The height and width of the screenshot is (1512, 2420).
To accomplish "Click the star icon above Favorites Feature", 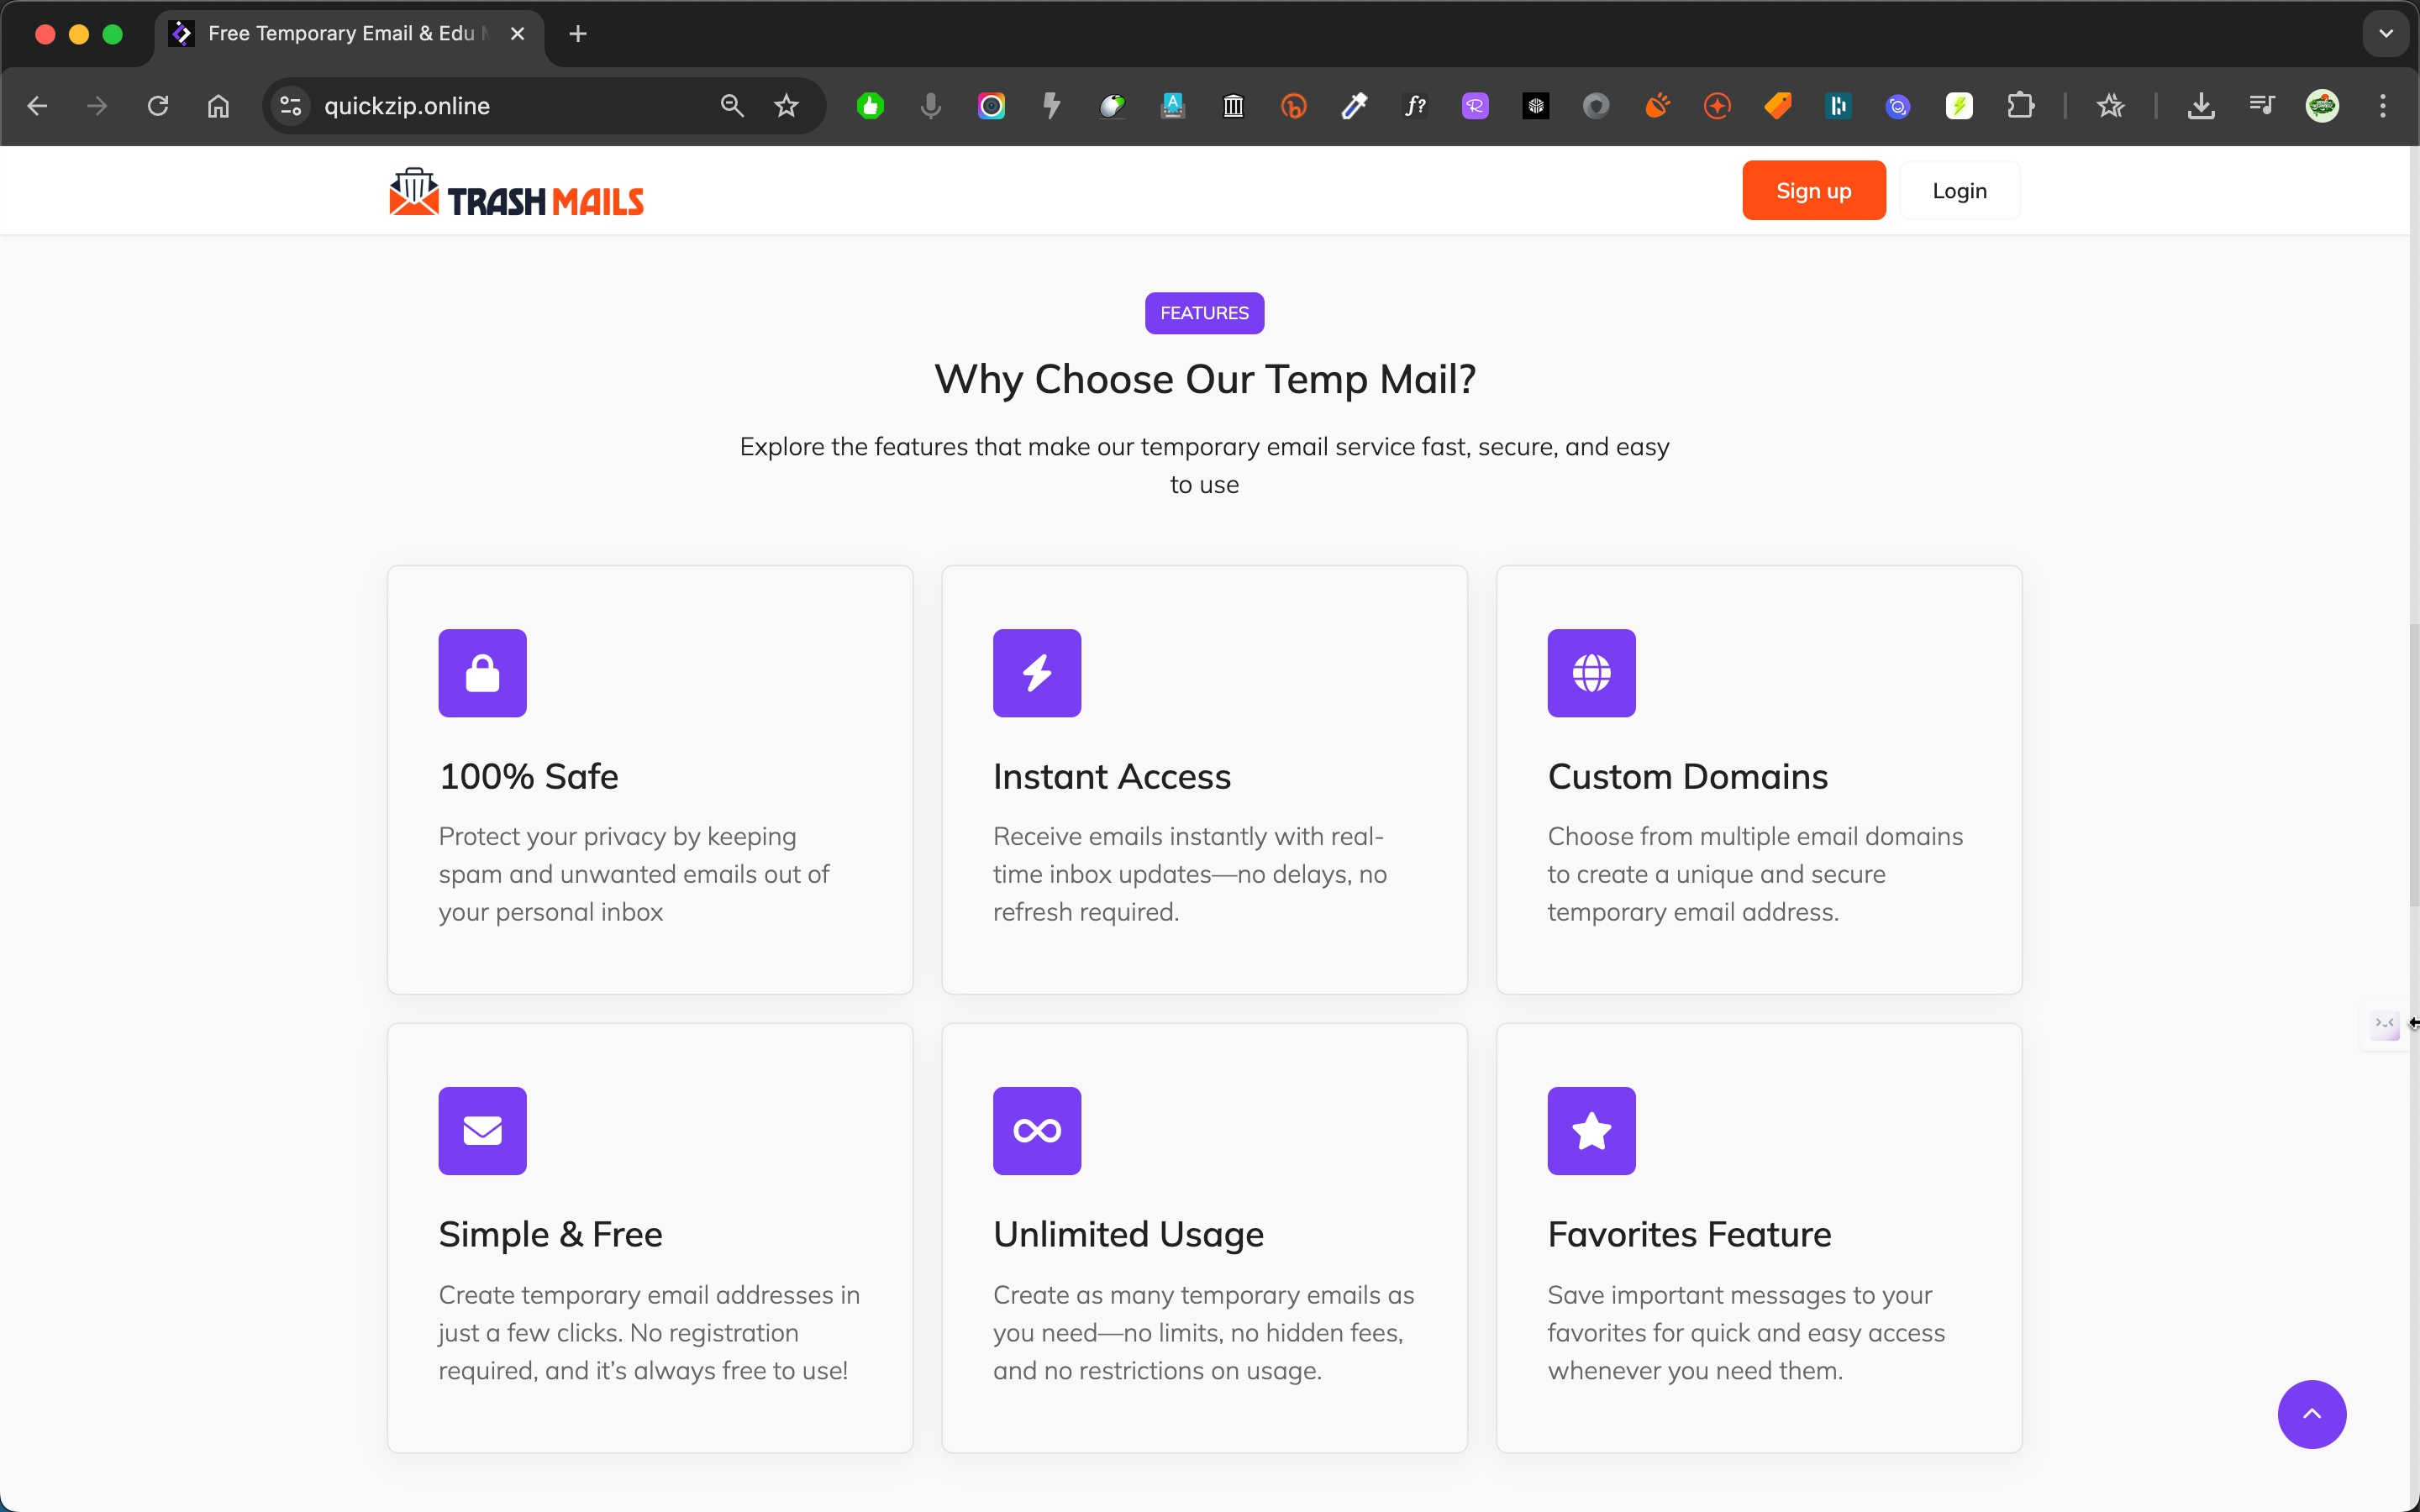I will tap(1591, 1130).
